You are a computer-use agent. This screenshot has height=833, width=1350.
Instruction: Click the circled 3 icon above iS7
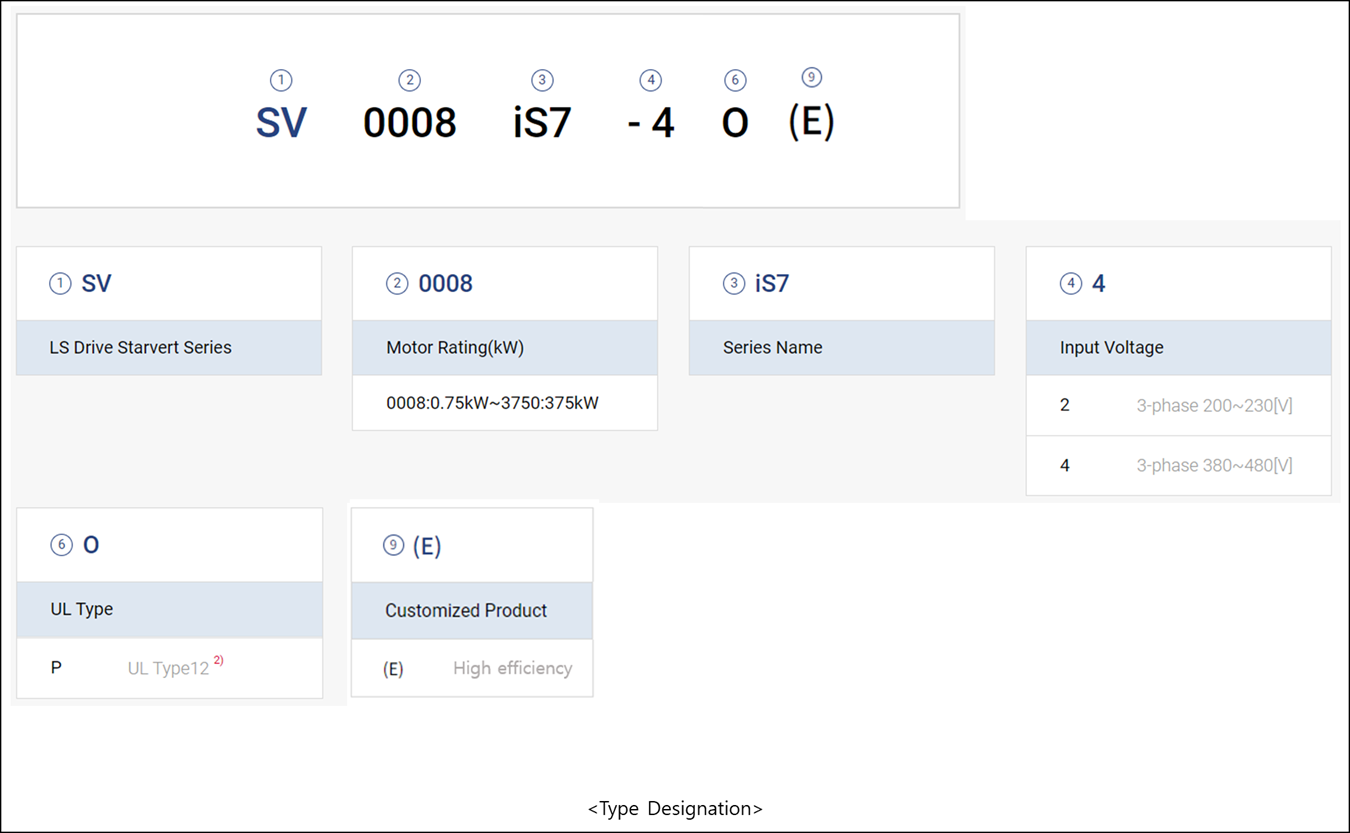542,80
